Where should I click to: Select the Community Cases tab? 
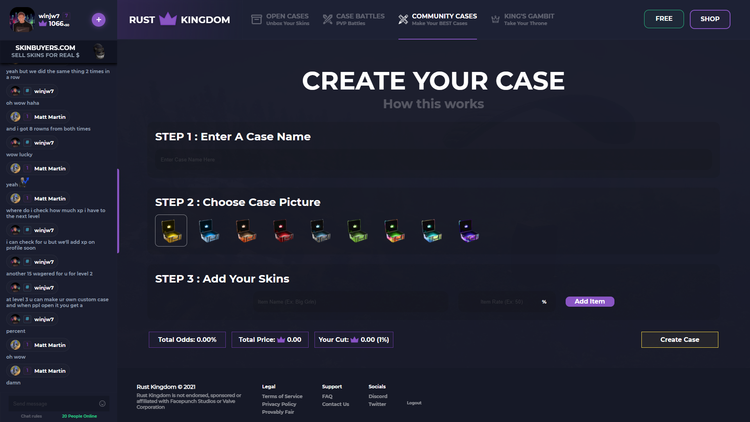[437, 19]
